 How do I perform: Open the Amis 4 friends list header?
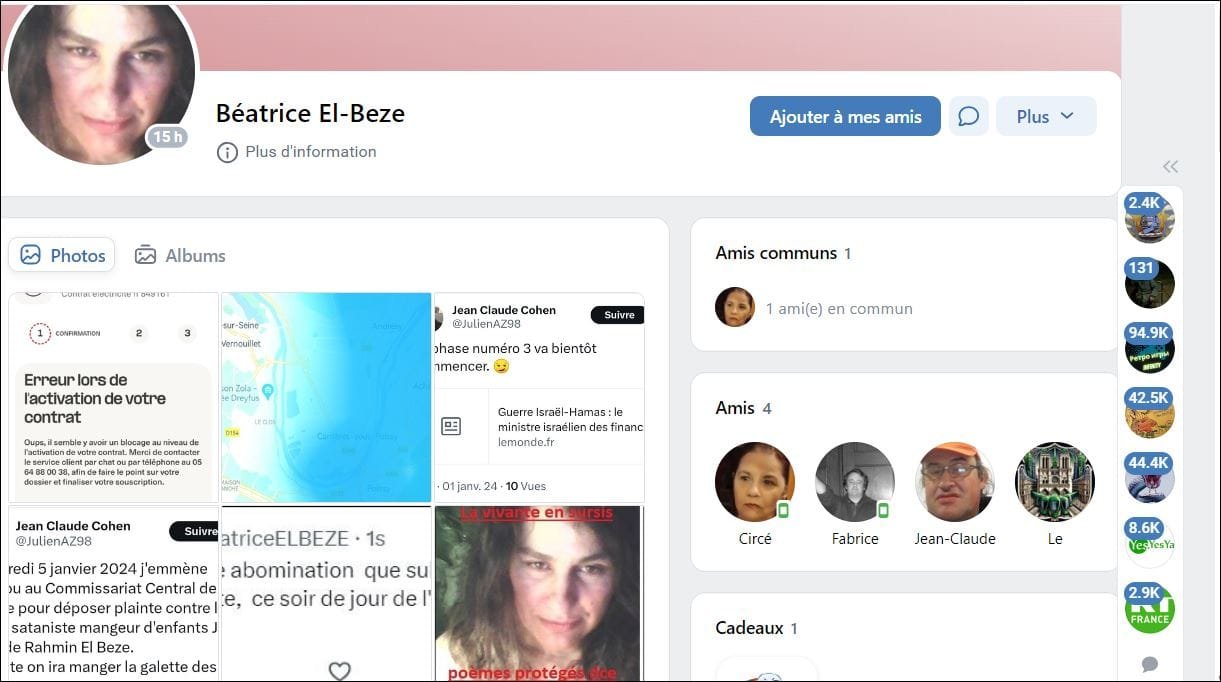click(x=743, y=408)
